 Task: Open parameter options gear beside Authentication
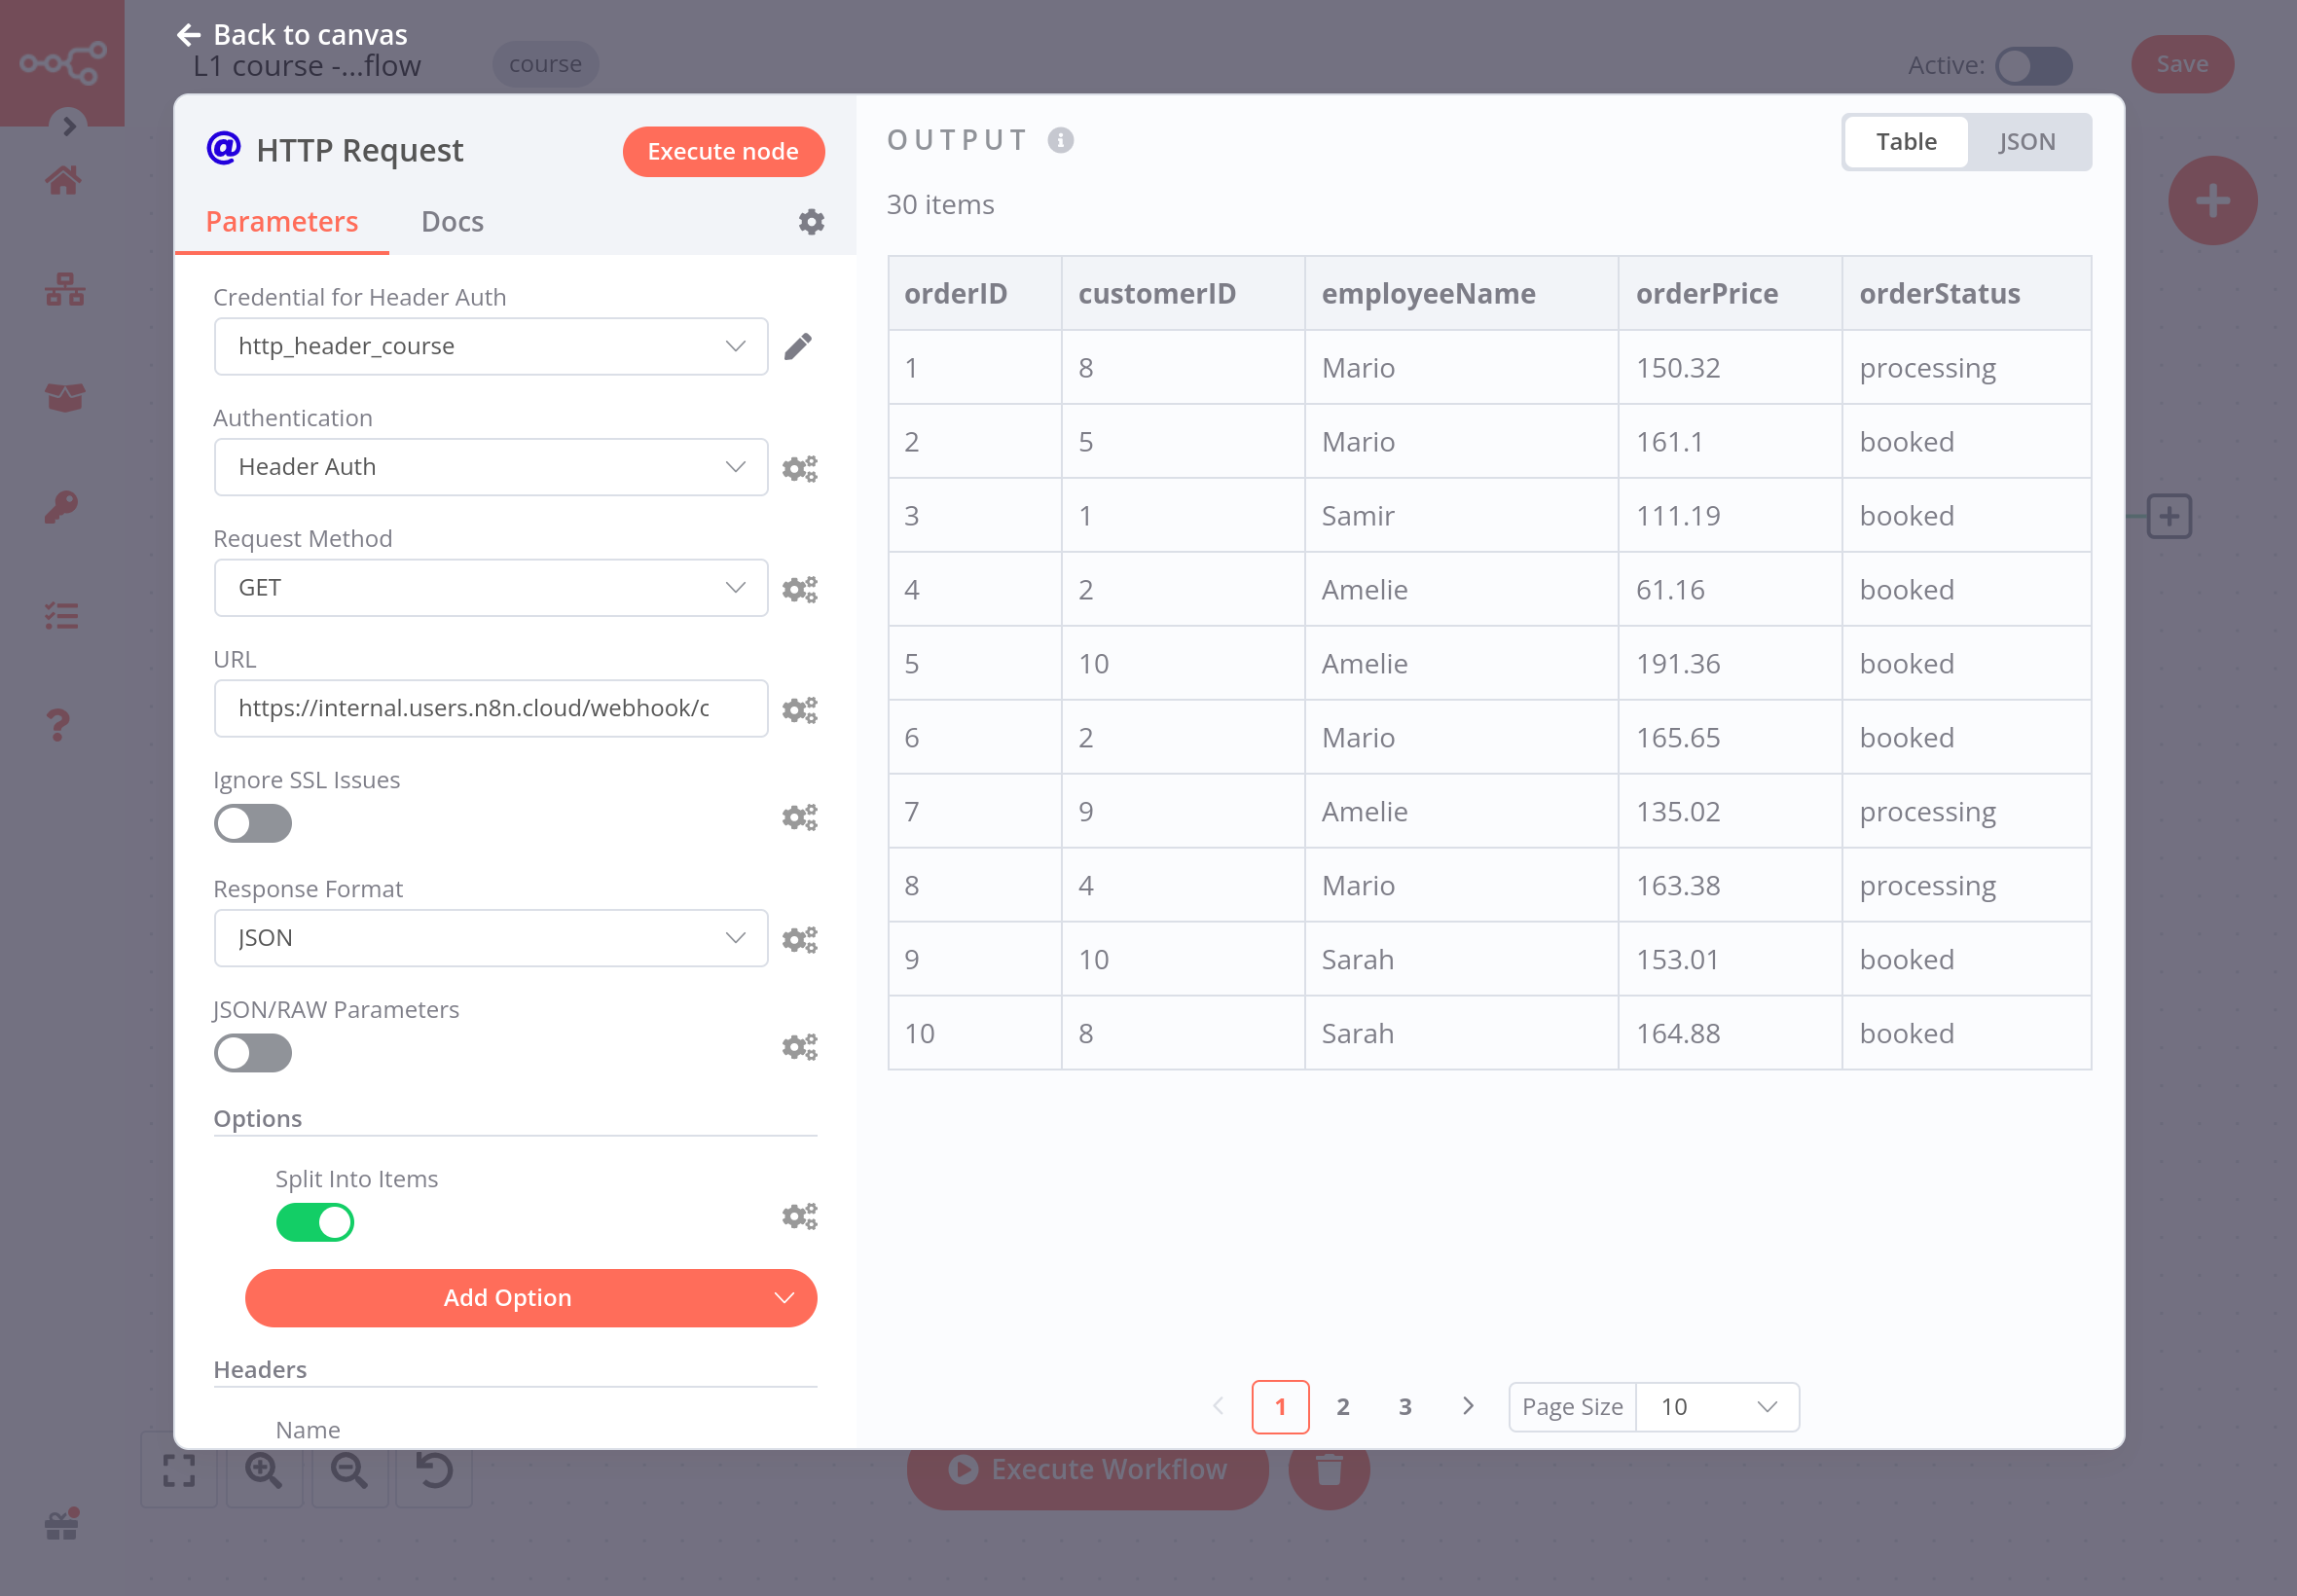coord(799,468)
